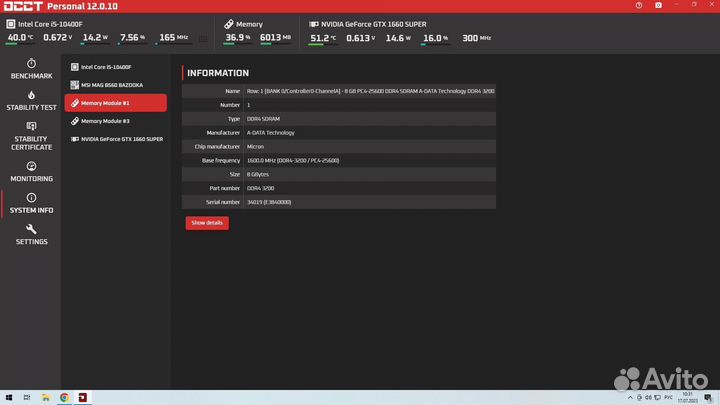Click GPU temperature reading 51.2 °C
The image size is (720, 405).
point(323,38)
